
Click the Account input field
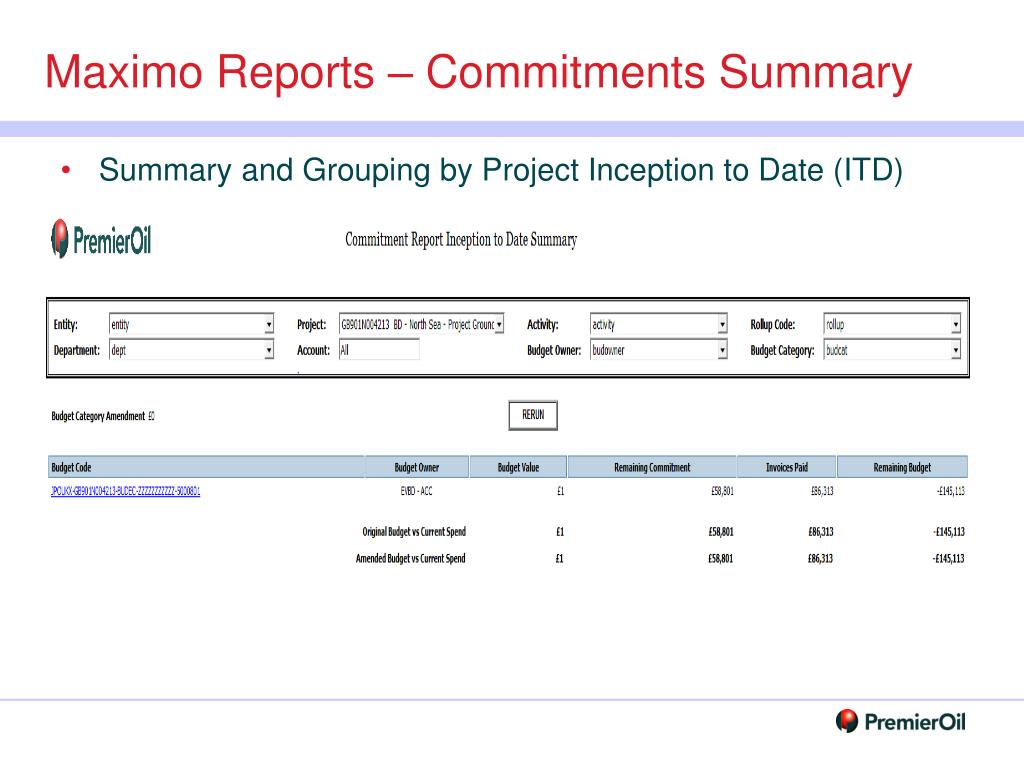point(379,350)
